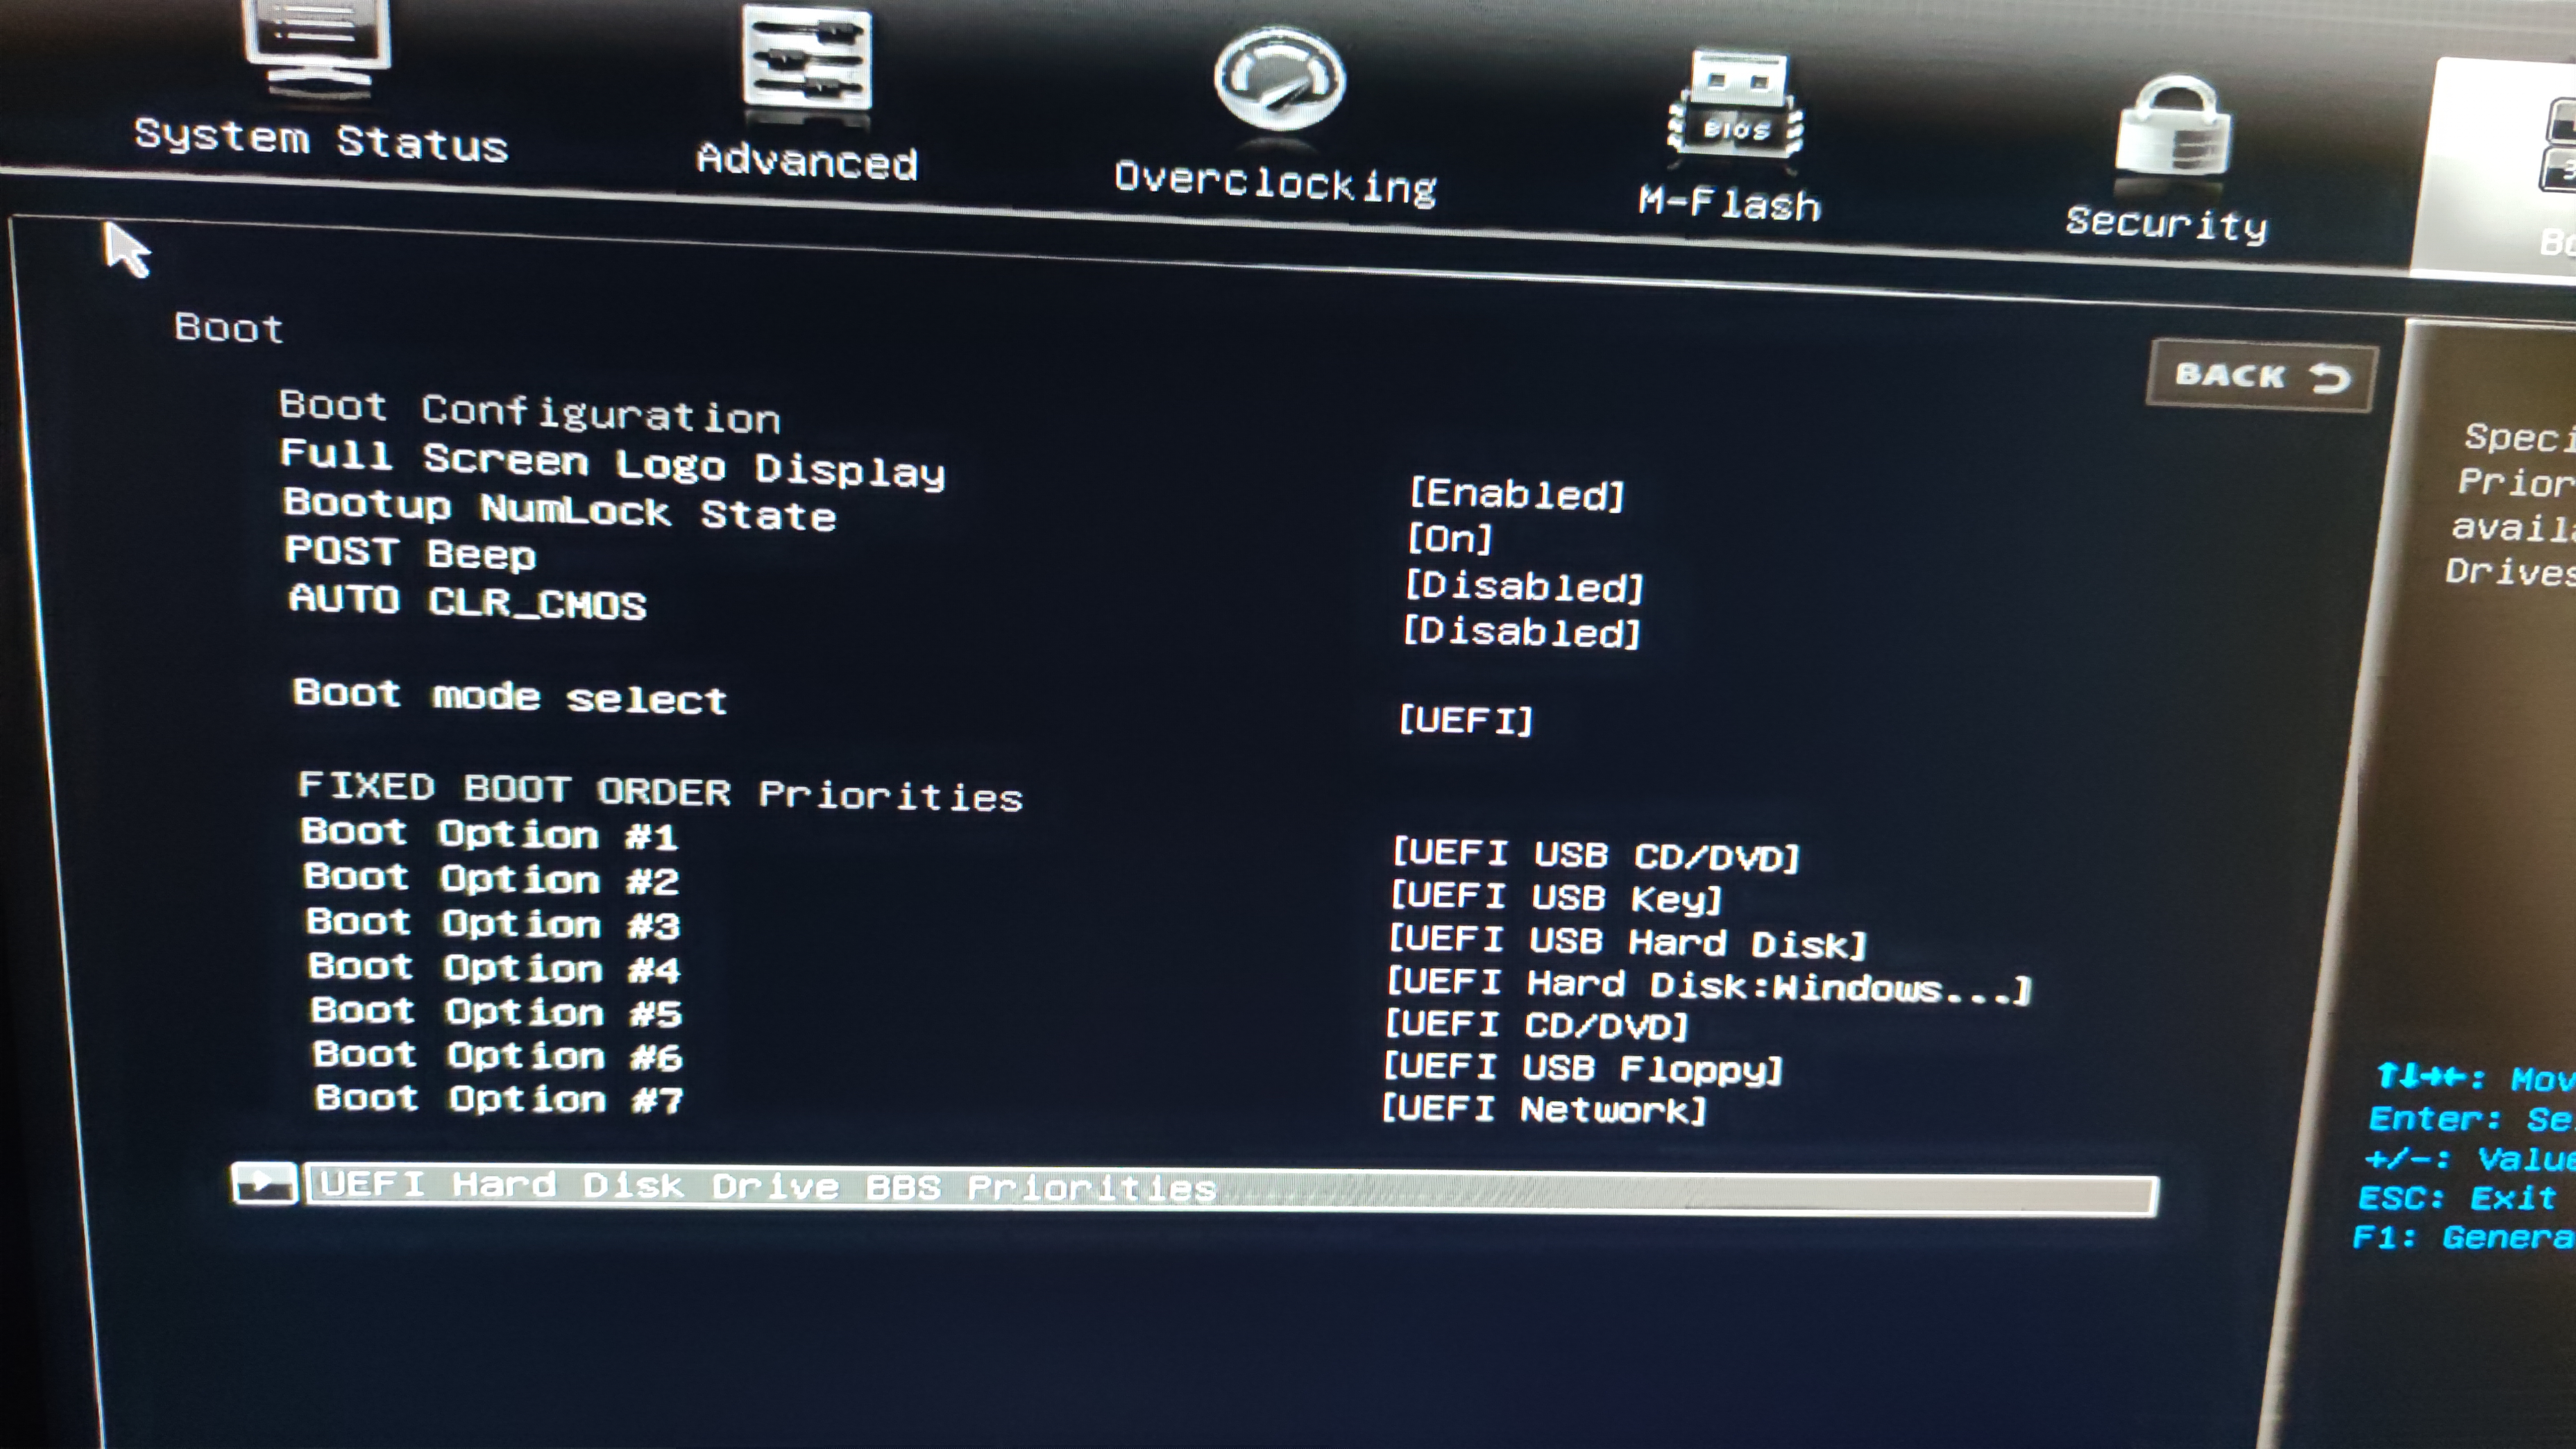
Task: Toggle POST Beep Disabled value
Action: coord(1524,587)
